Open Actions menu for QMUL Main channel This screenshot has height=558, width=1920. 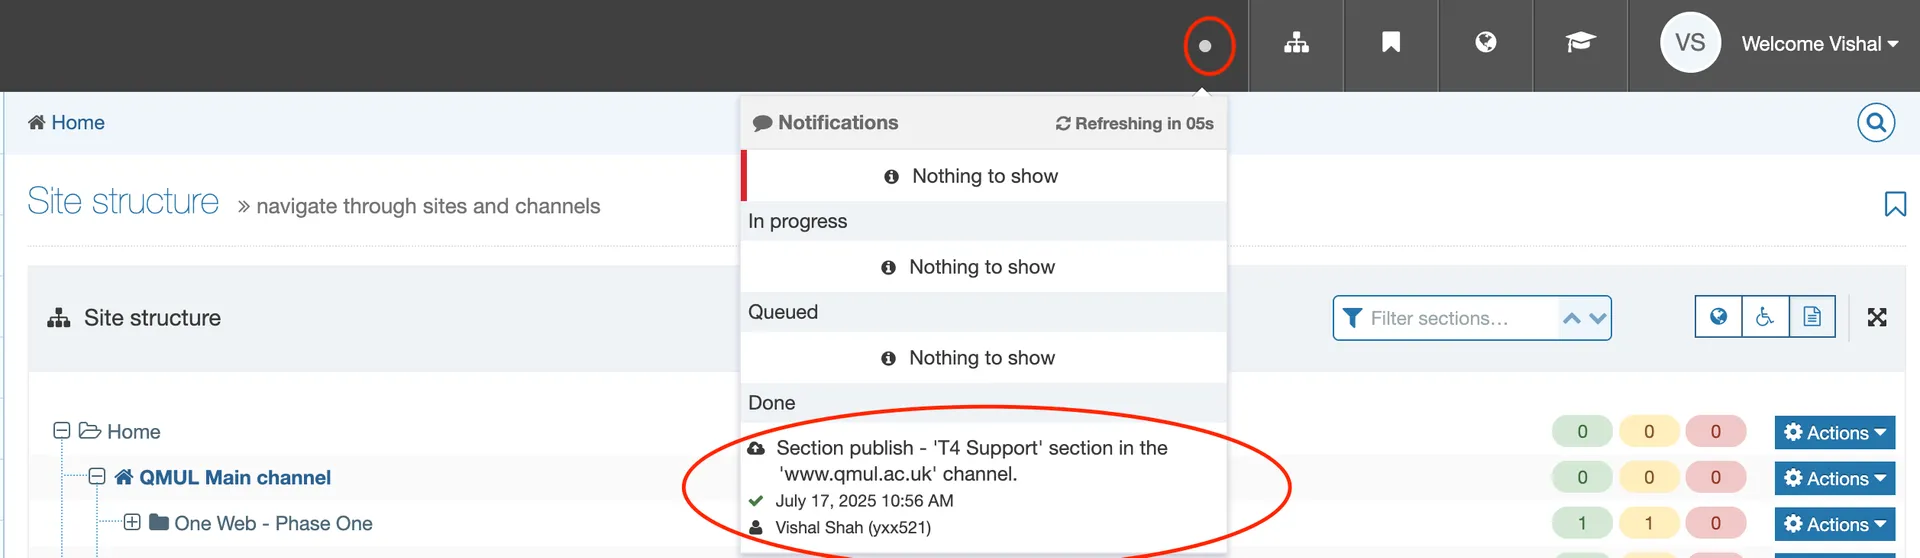[1835, 479]
